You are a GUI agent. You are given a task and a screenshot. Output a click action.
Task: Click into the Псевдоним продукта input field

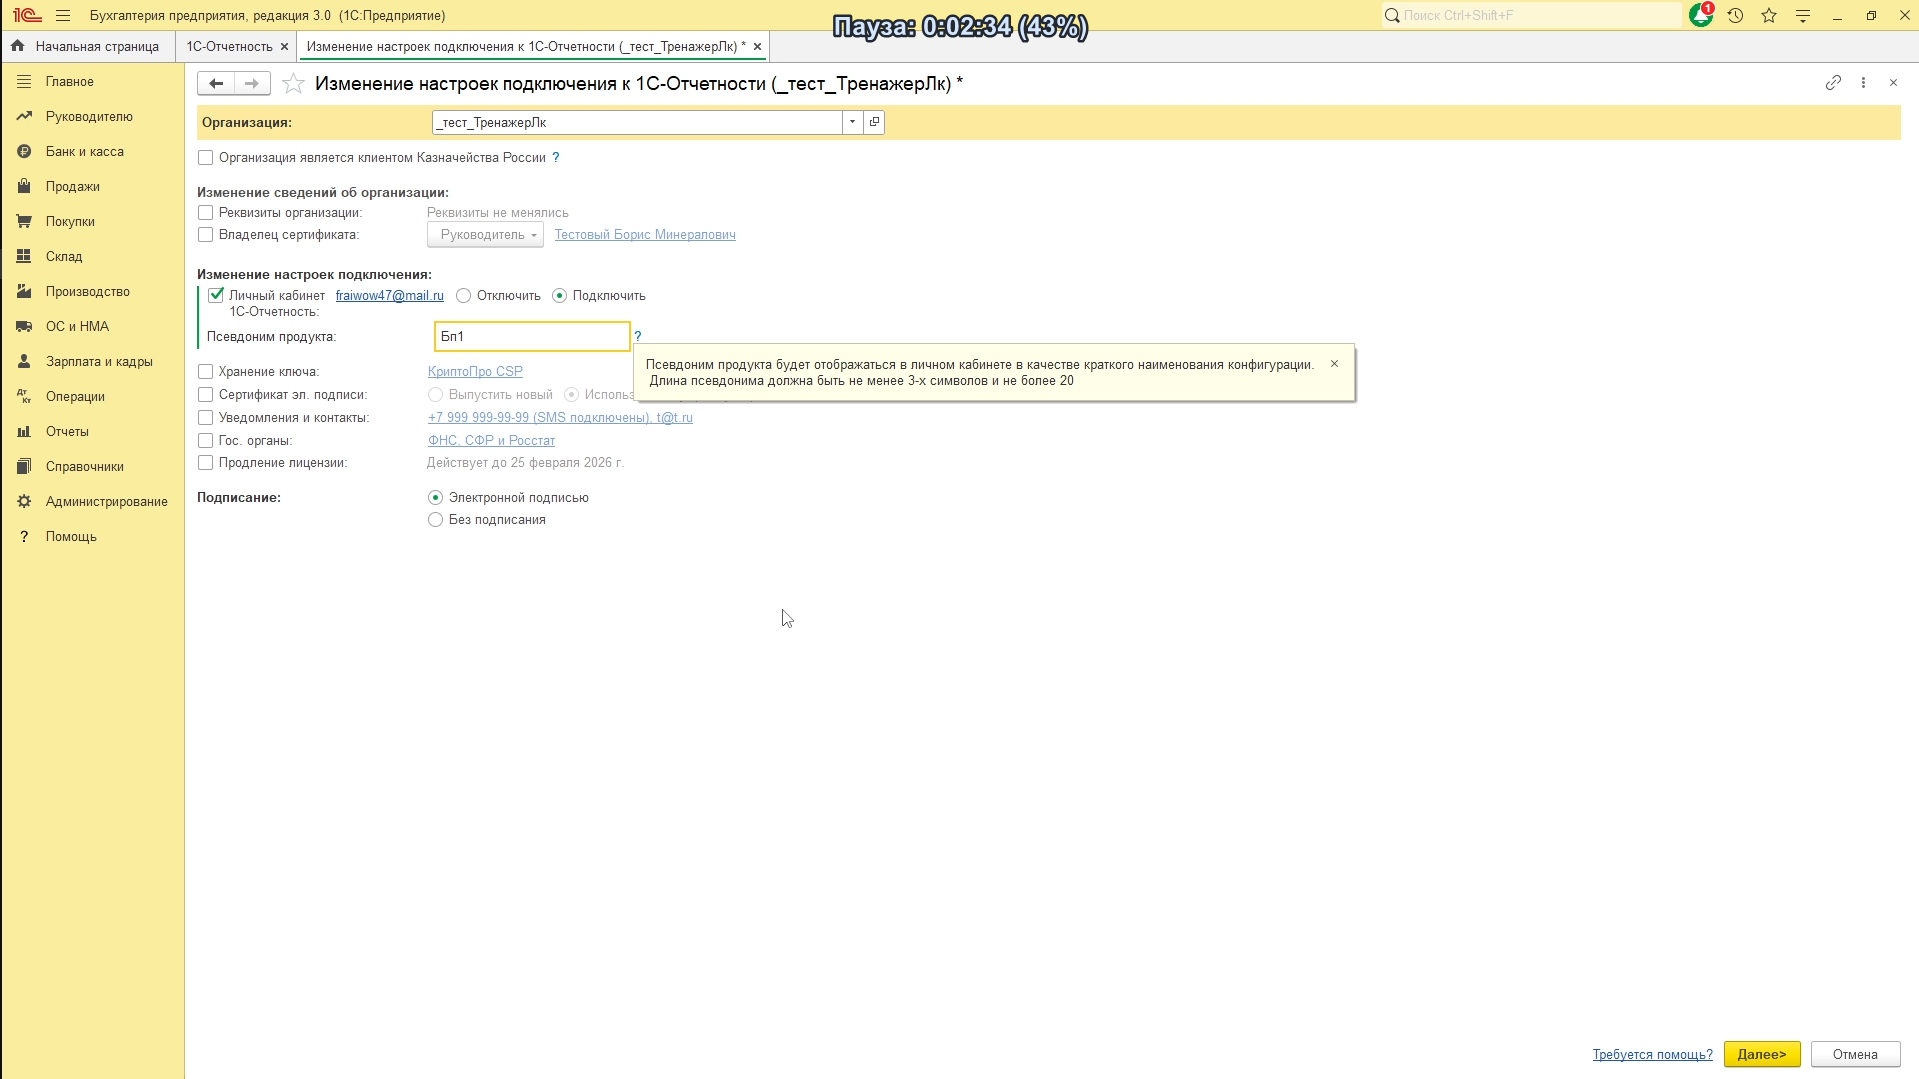click(532, 337)
